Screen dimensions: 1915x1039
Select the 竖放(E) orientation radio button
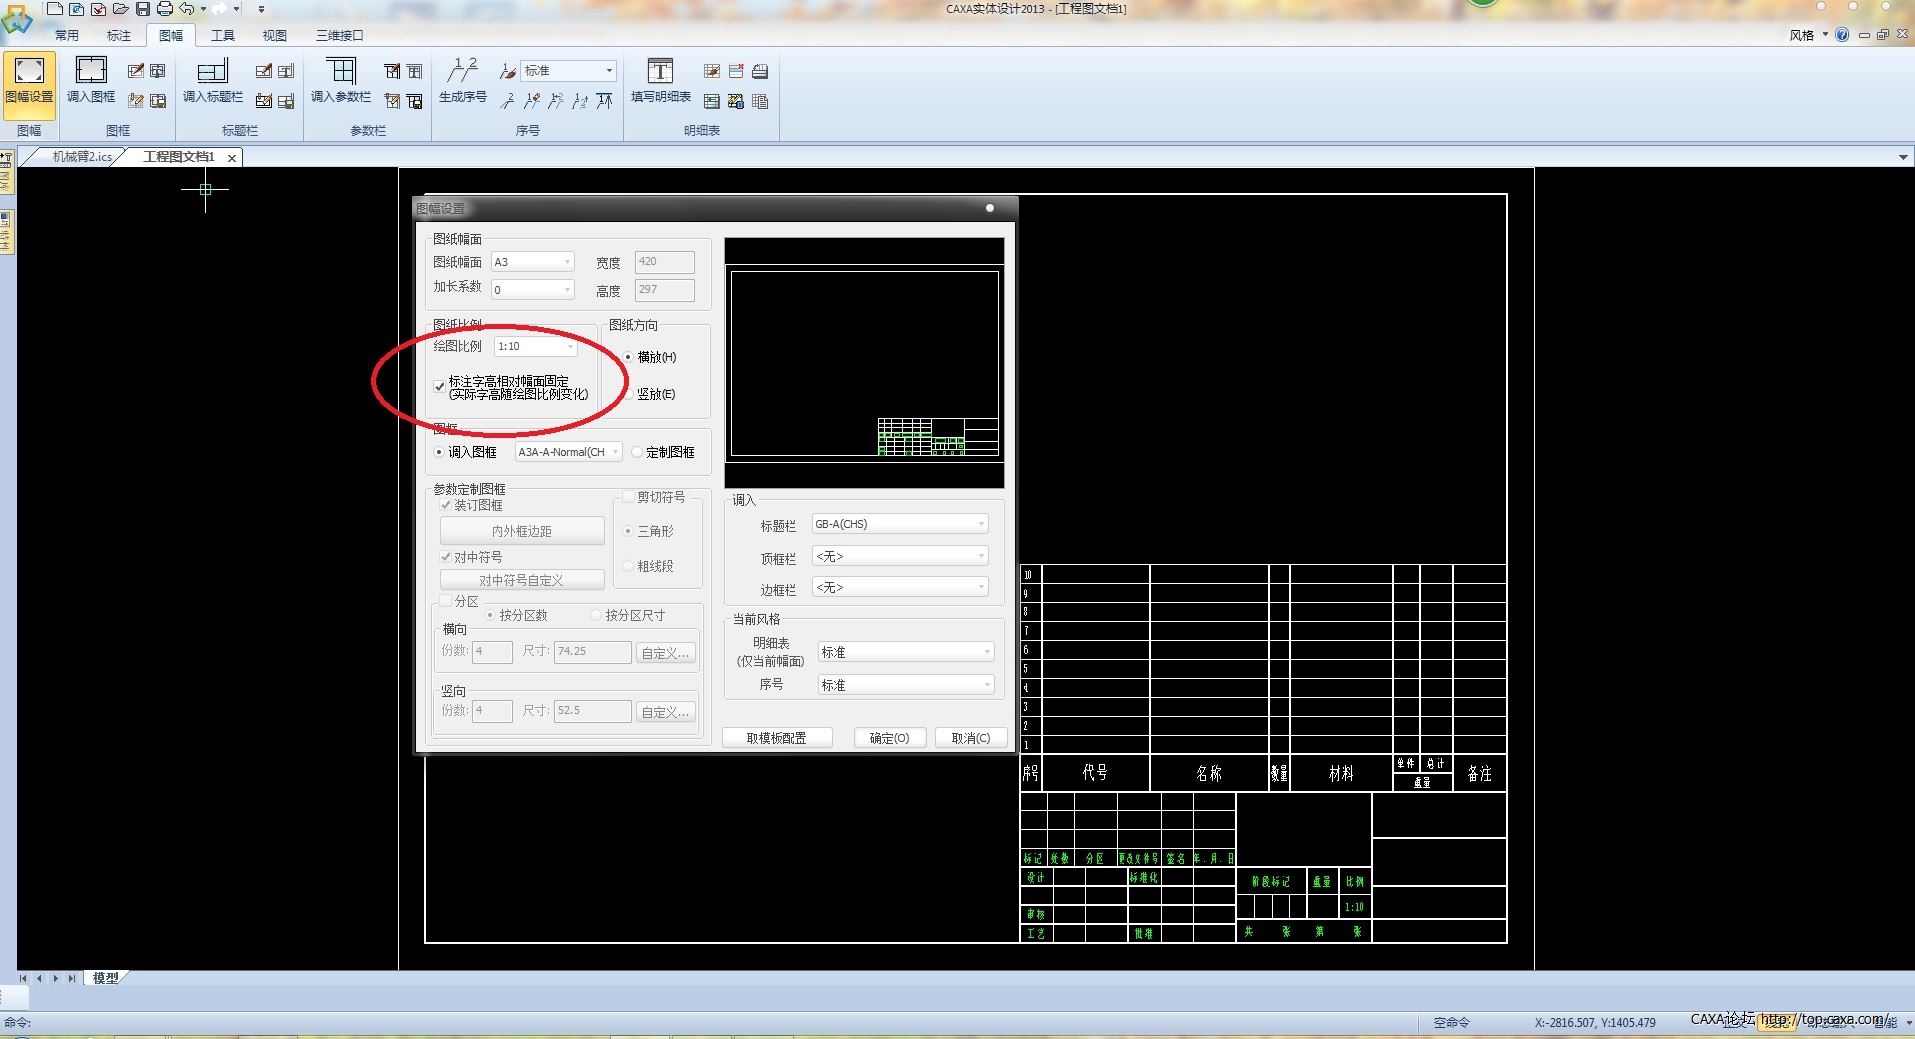628,394
